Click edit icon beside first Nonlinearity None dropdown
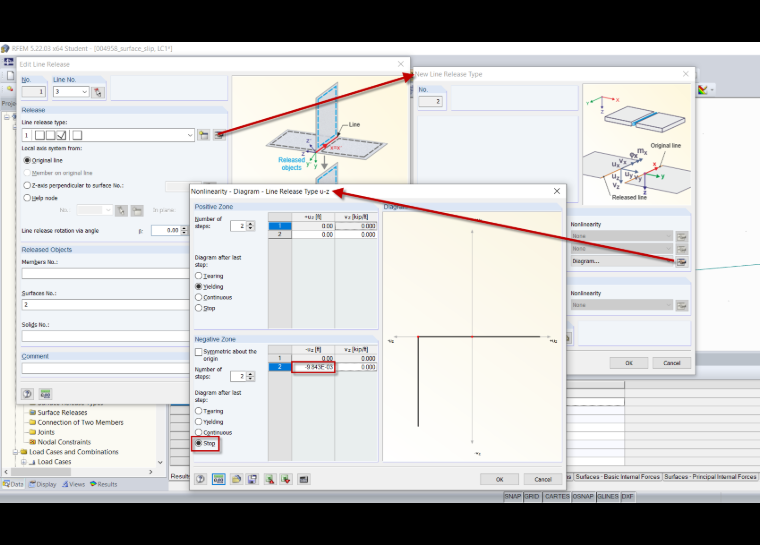This screenshot has height=545, width=760. pyautogui.click(x=681, y=236)
